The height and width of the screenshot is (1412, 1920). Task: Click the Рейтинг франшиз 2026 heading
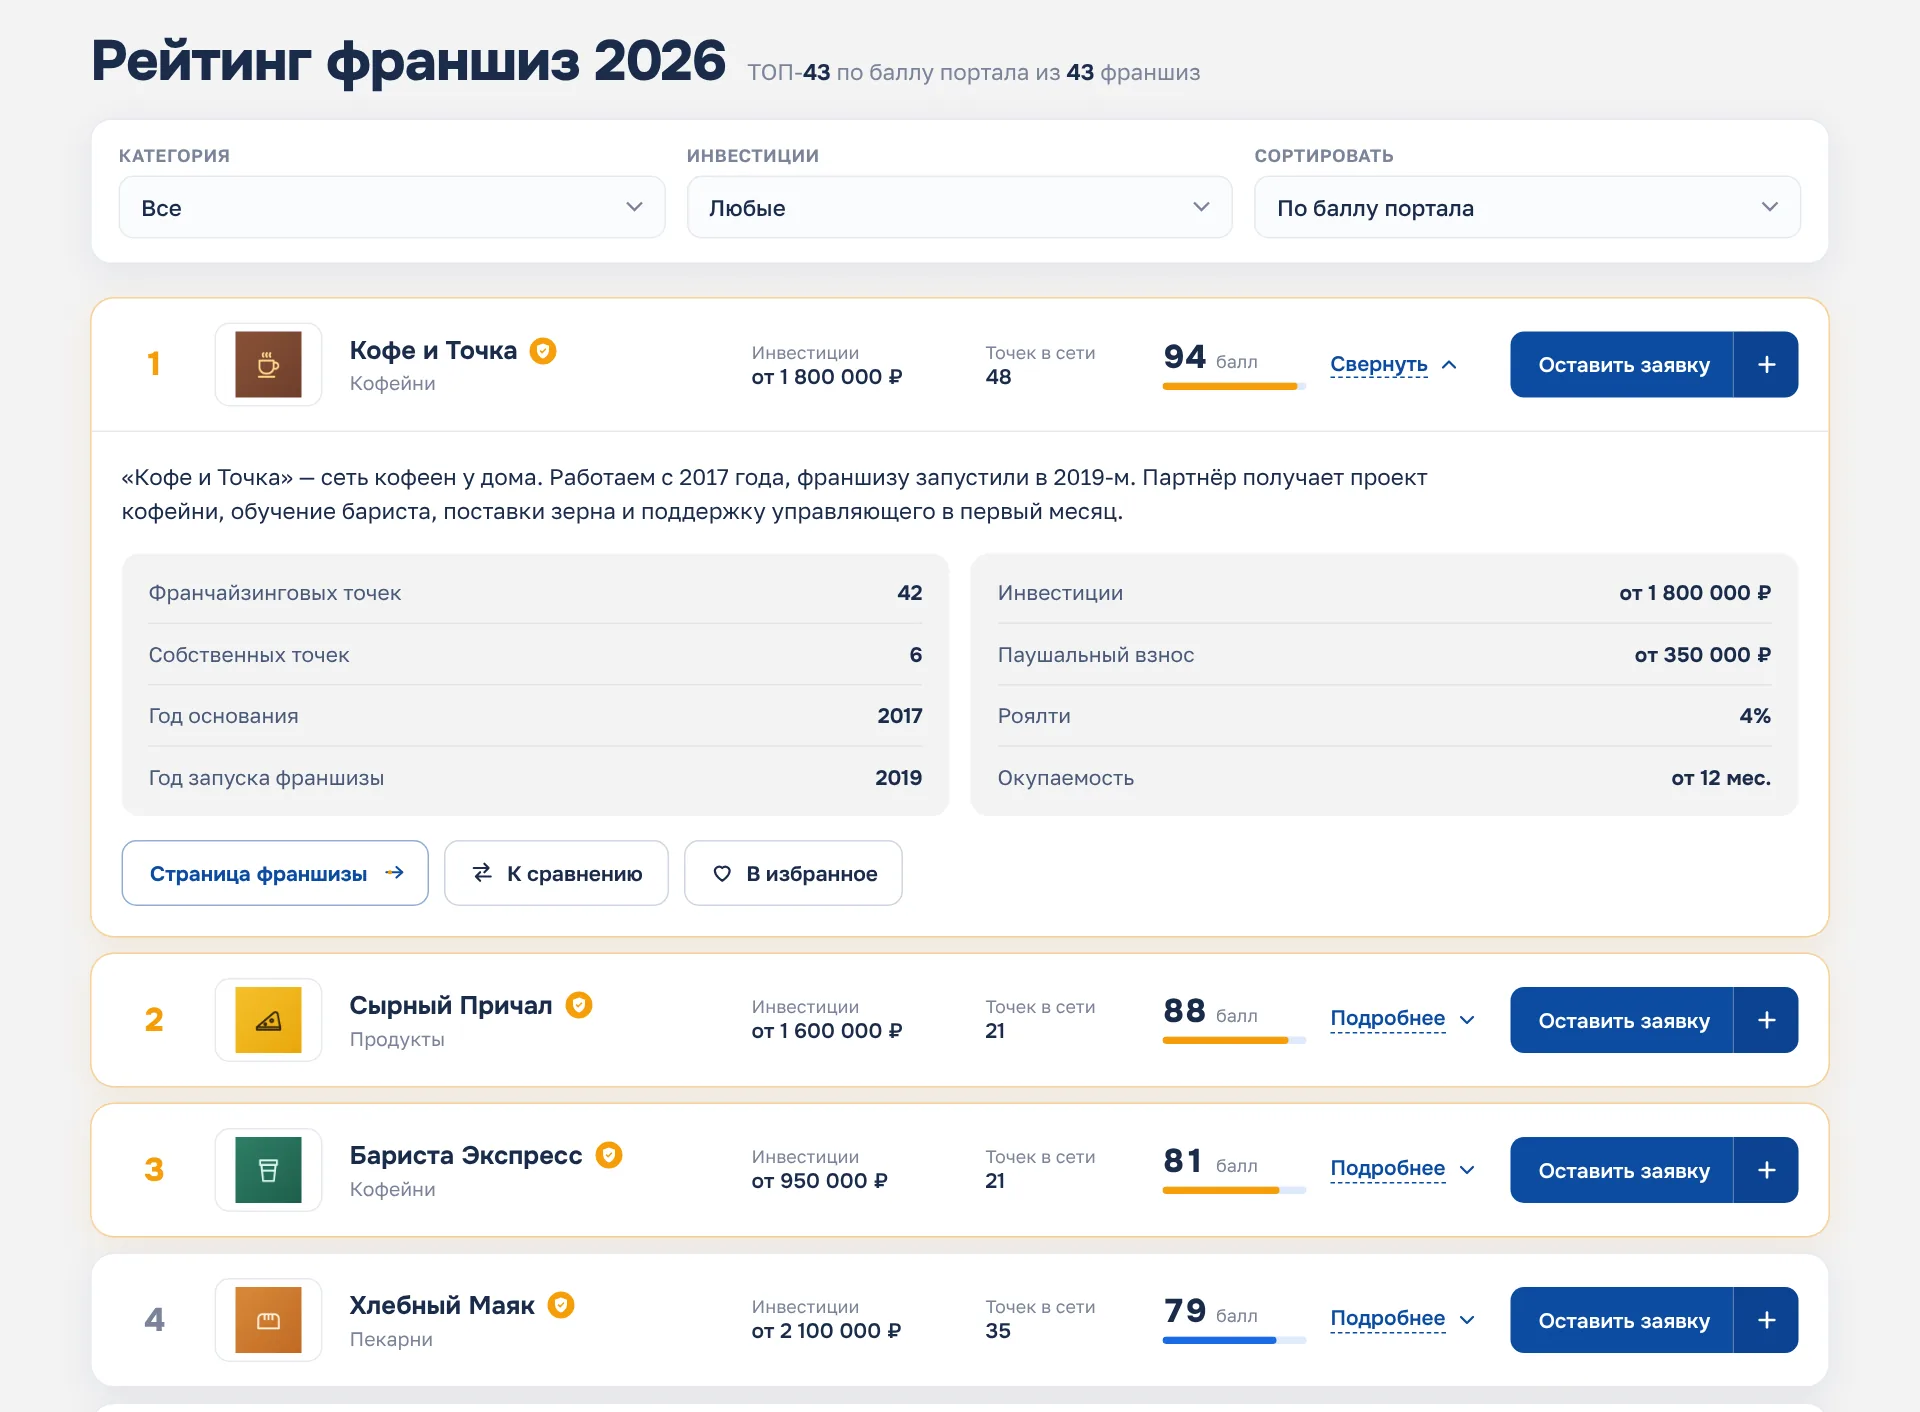click(408, 61)
